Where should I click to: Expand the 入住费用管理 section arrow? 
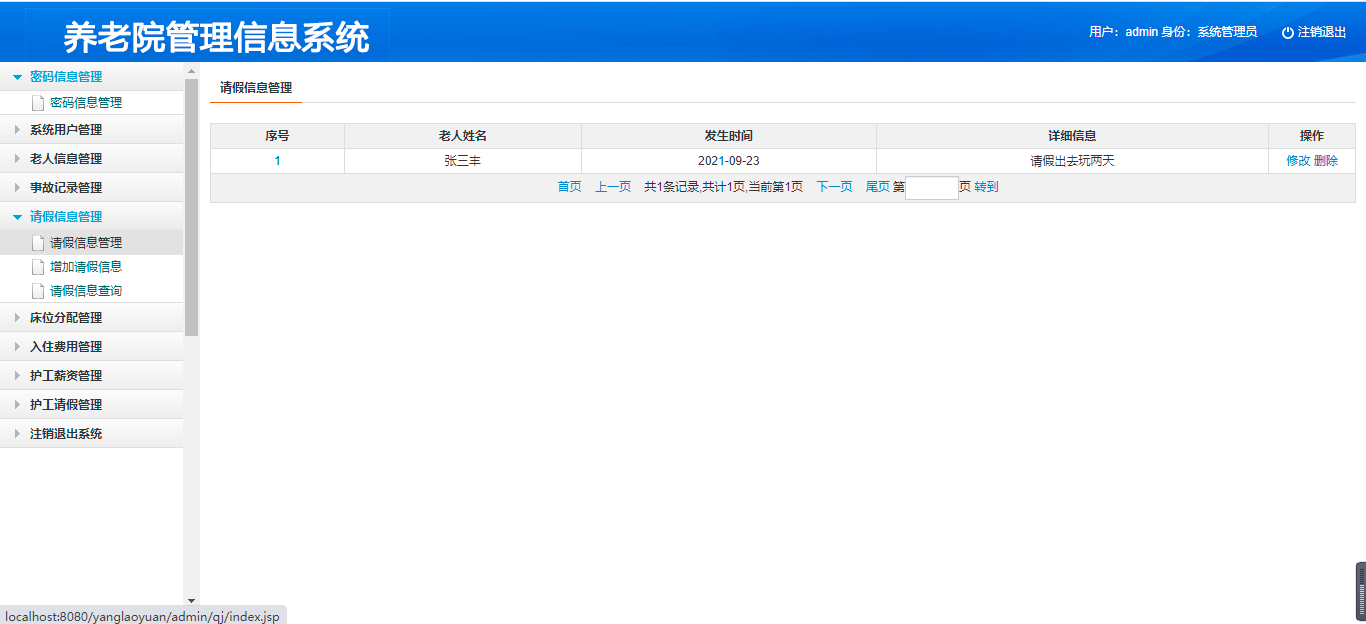(x=17, y=347)
